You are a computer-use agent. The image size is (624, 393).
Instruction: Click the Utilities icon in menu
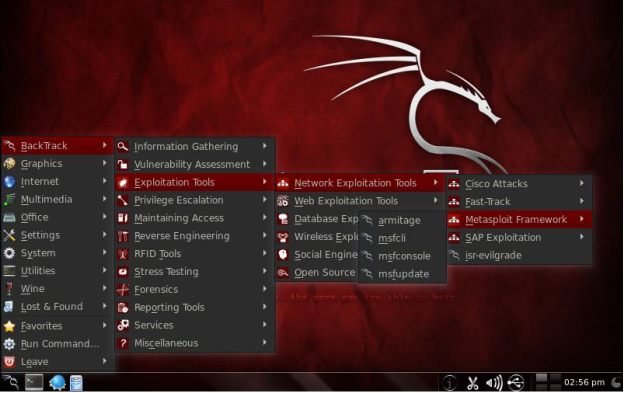pos(9,271)
